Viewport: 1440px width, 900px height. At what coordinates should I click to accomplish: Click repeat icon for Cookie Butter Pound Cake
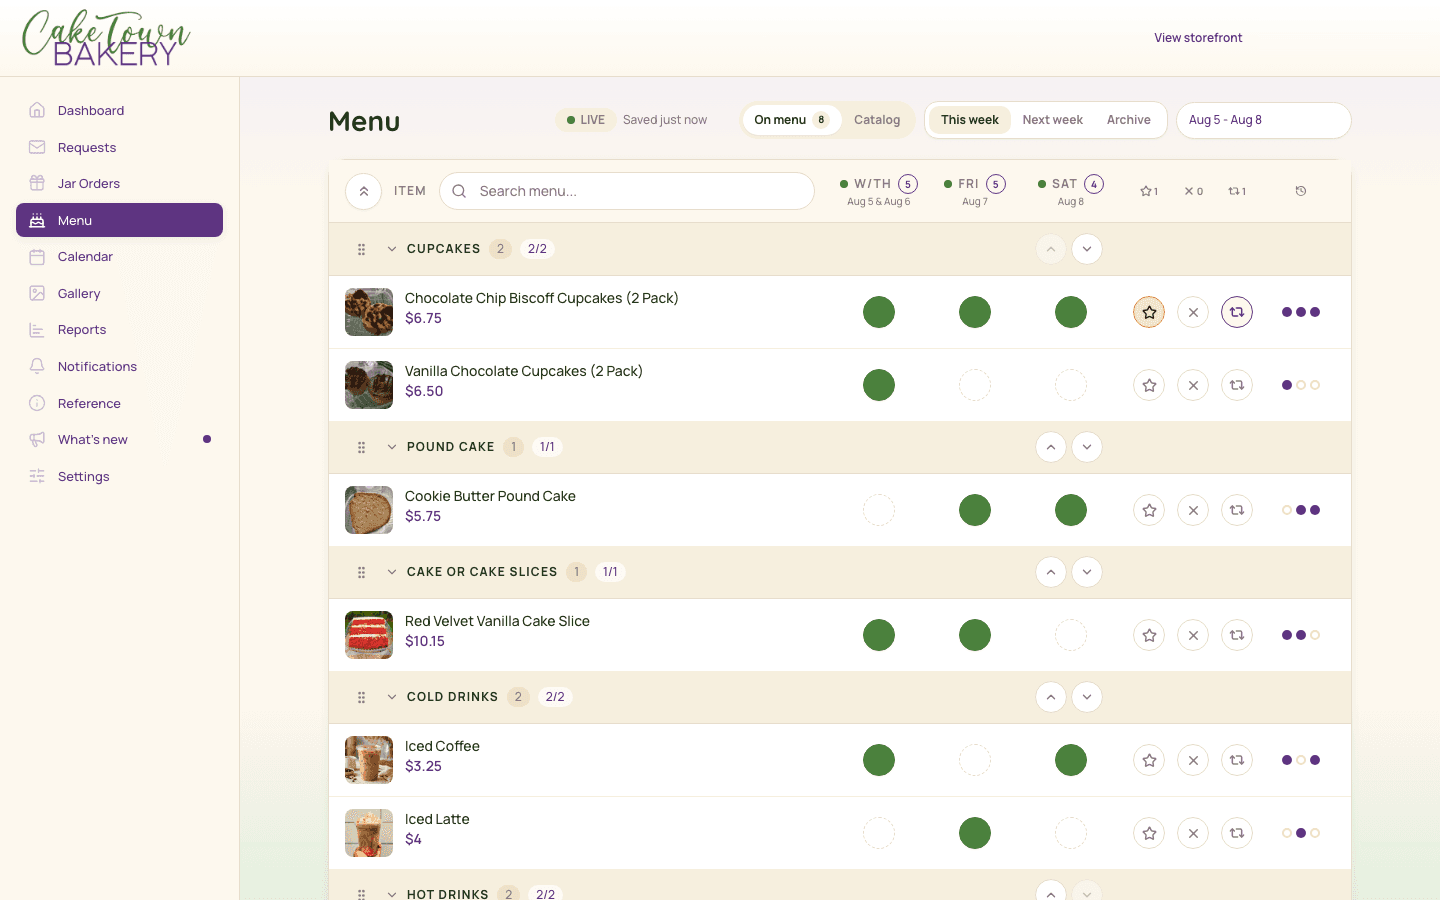pyautogui.click(x=1237, y=510)
